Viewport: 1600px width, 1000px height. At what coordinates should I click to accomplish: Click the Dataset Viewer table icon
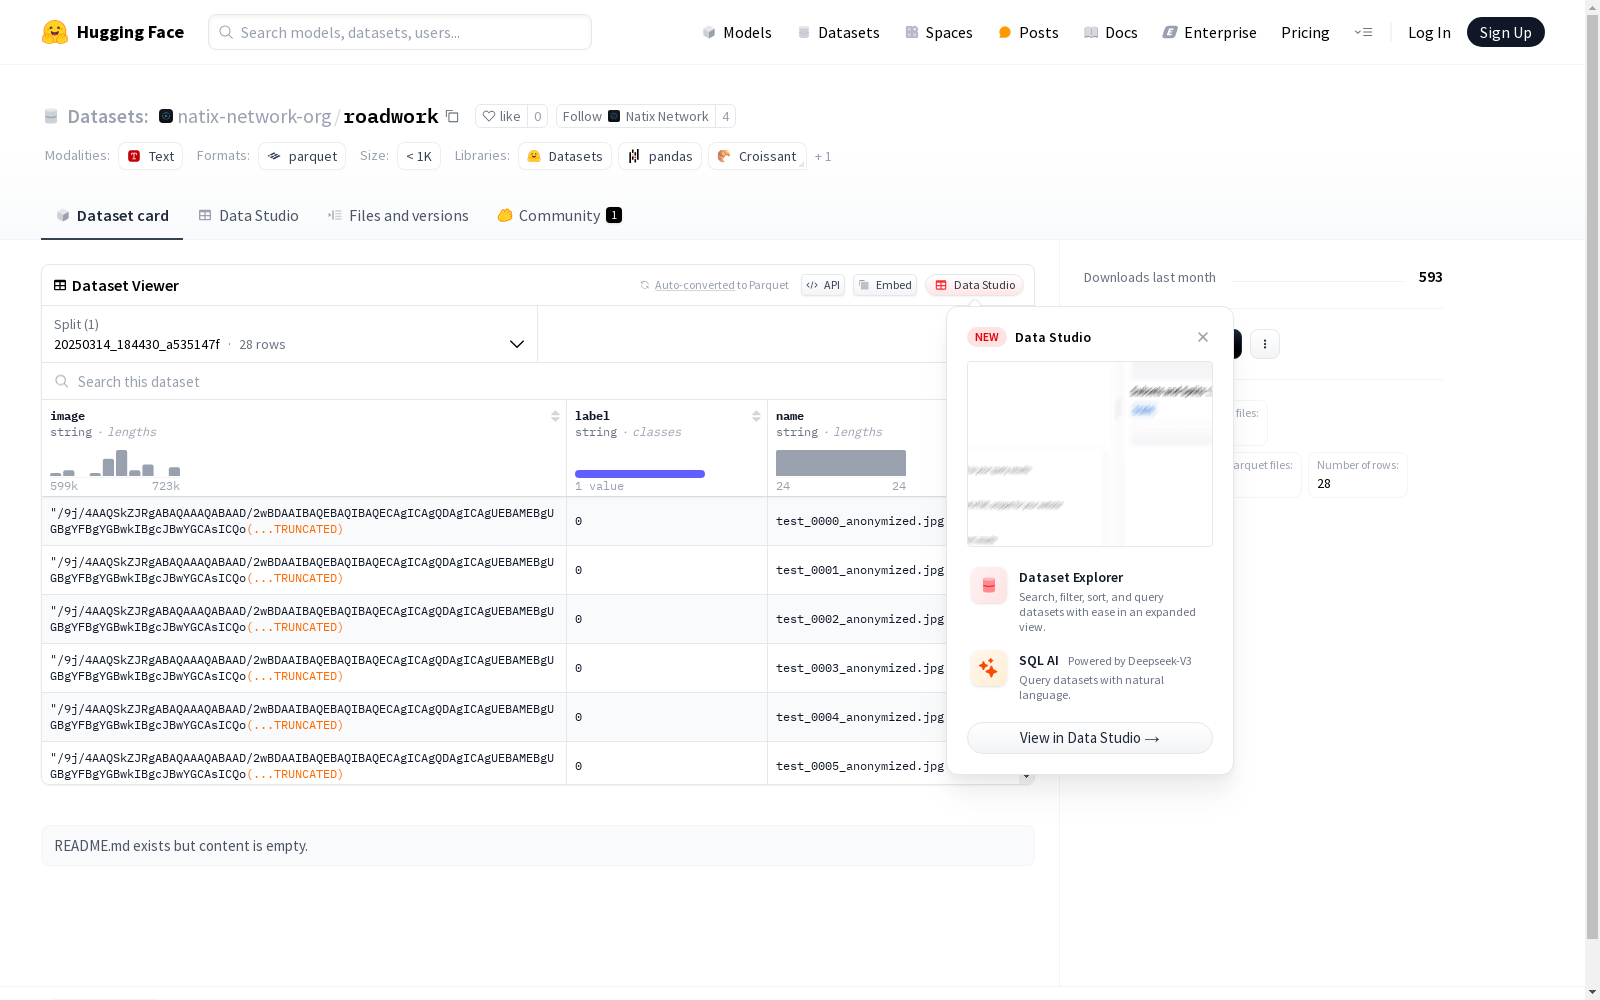coord(60,285)
